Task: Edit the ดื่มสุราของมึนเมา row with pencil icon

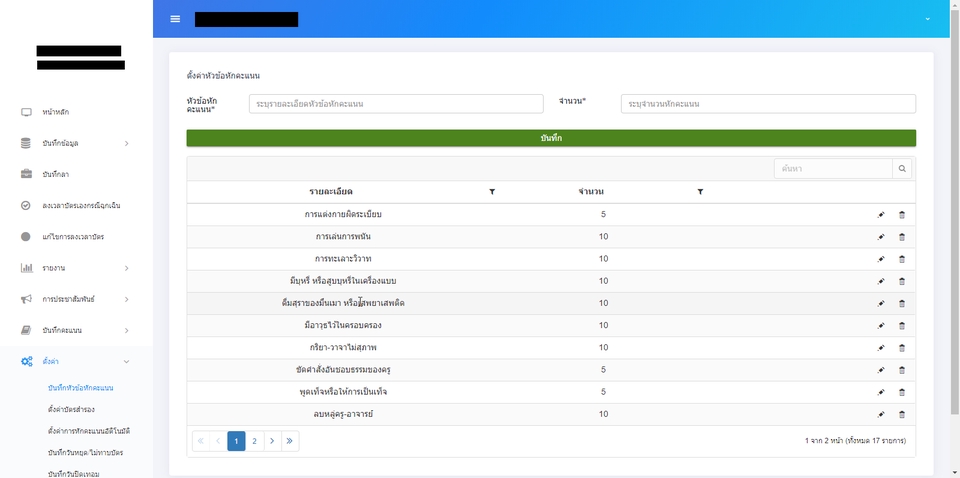Action: pyautogui.click(x=881, y=304)
